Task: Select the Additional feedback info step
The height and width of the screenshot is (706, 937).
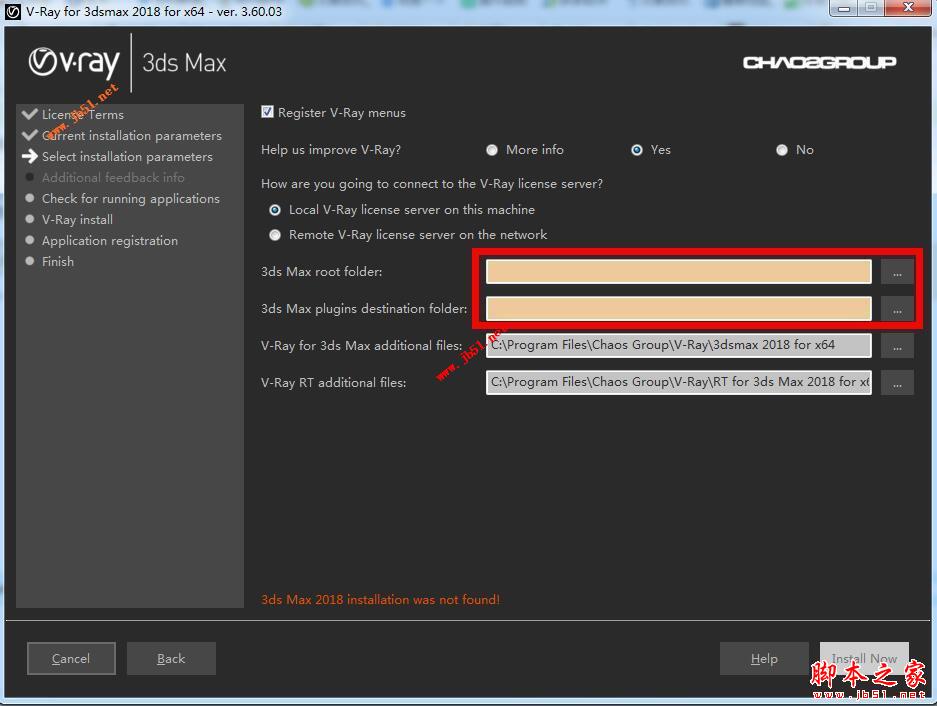Action: click(x=113, y=178)
